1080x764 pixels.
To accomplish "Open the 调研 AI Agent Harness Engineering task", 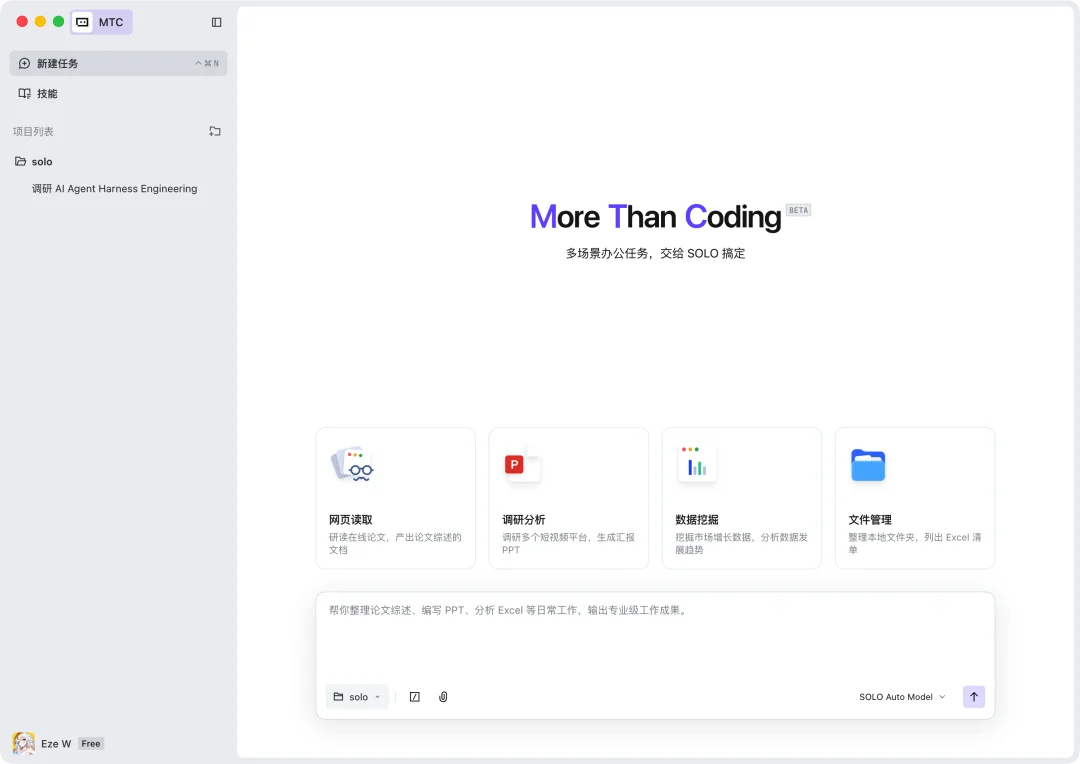I will pos(116,188).
